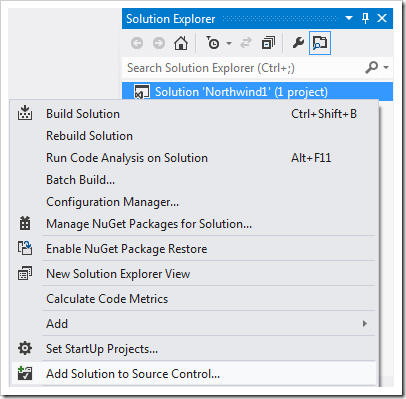Expand the Add submenu arrow

coord(365,324)
